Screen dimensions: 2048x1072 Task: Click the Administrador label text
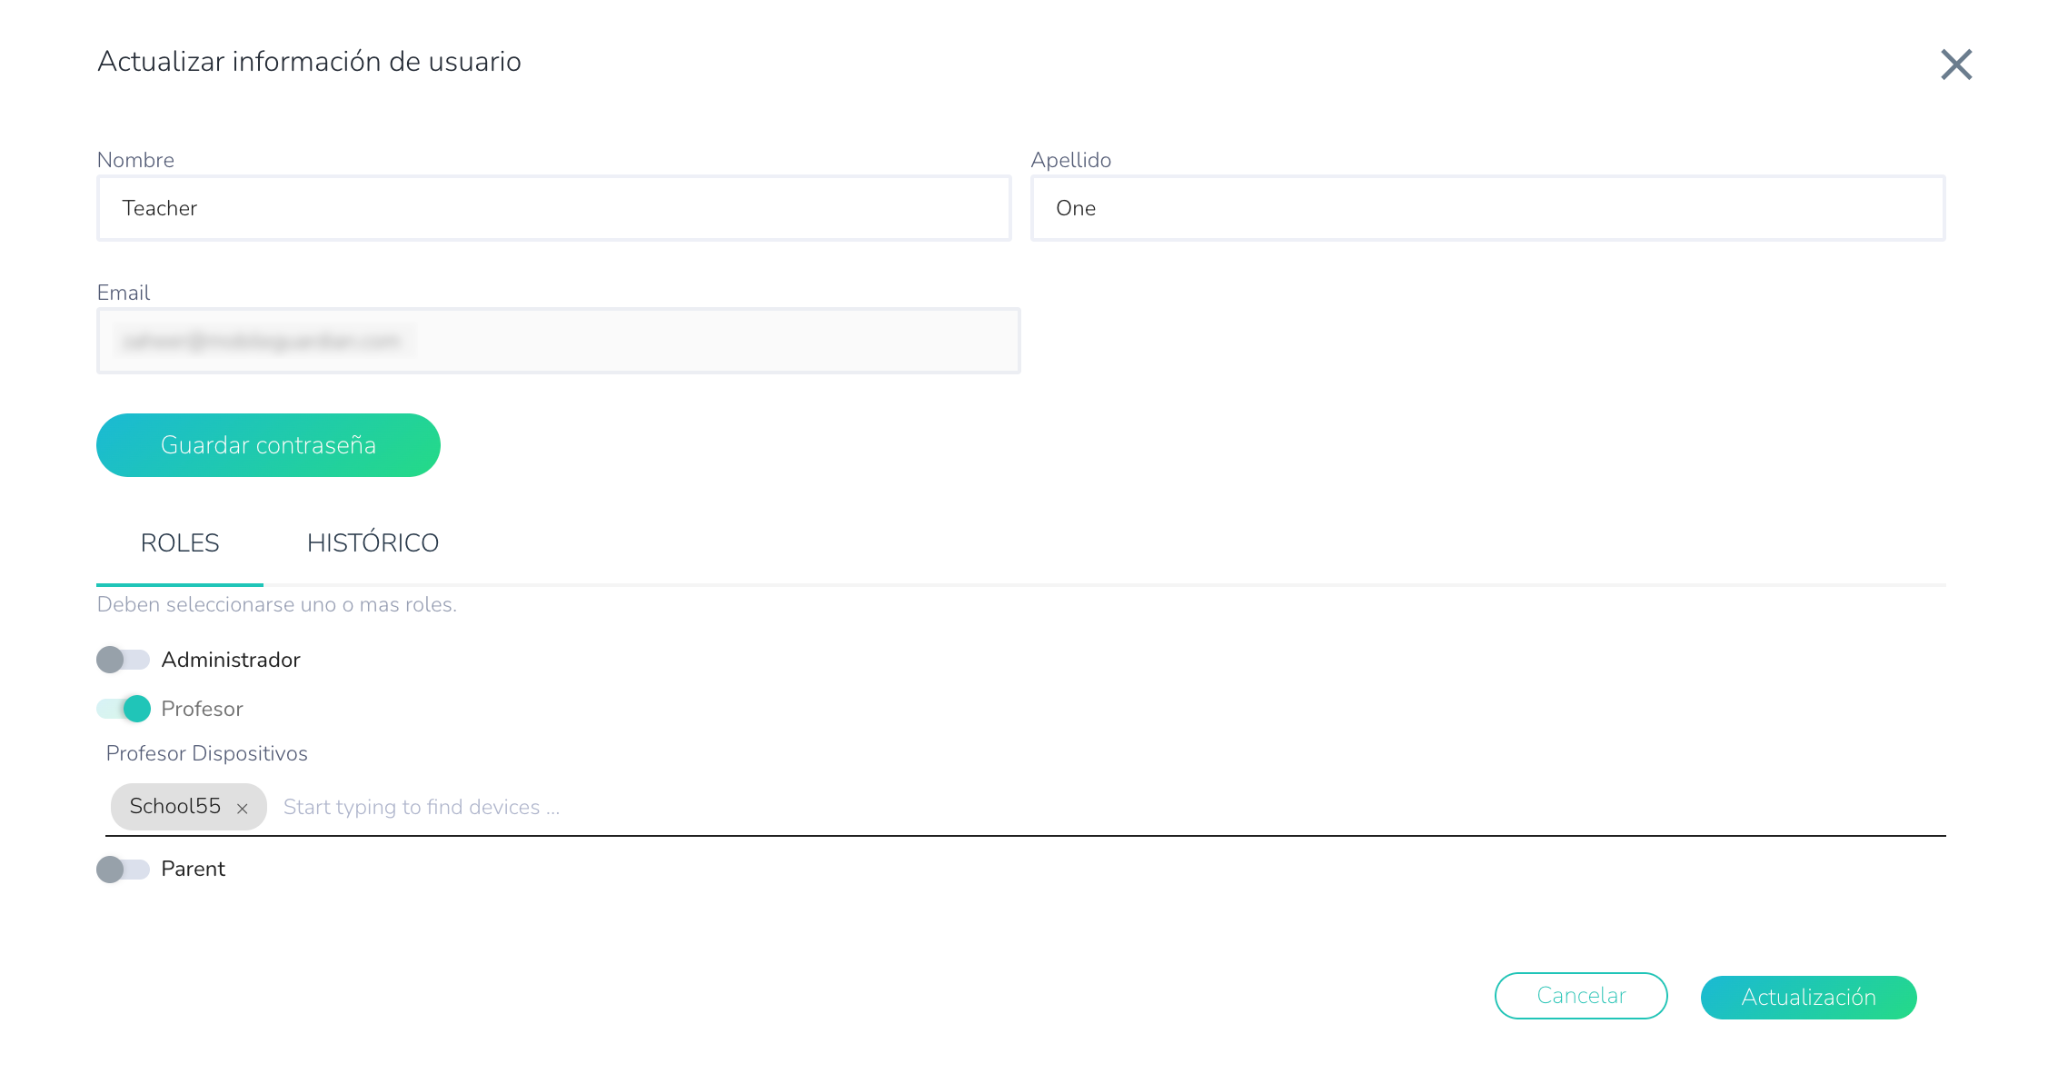point(230,660)
